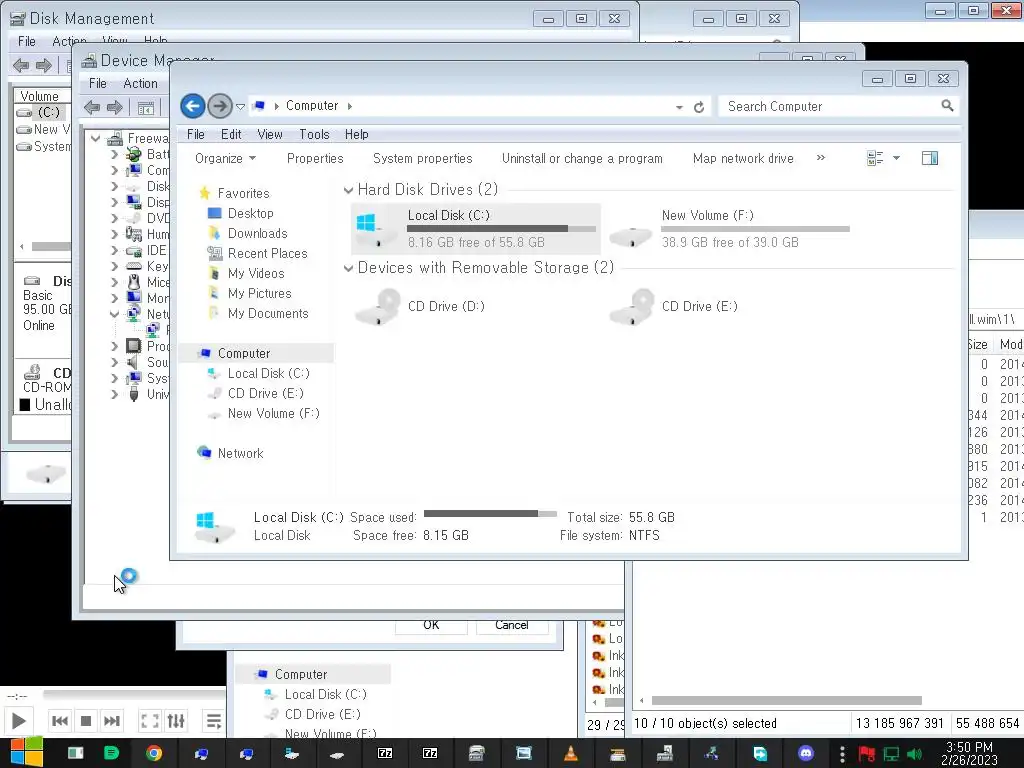Select CD Drive (E:) in Explorer navigation tree
Image resolution: width=1024 pixels, height=768 pixels.
(x=265, y=393)
